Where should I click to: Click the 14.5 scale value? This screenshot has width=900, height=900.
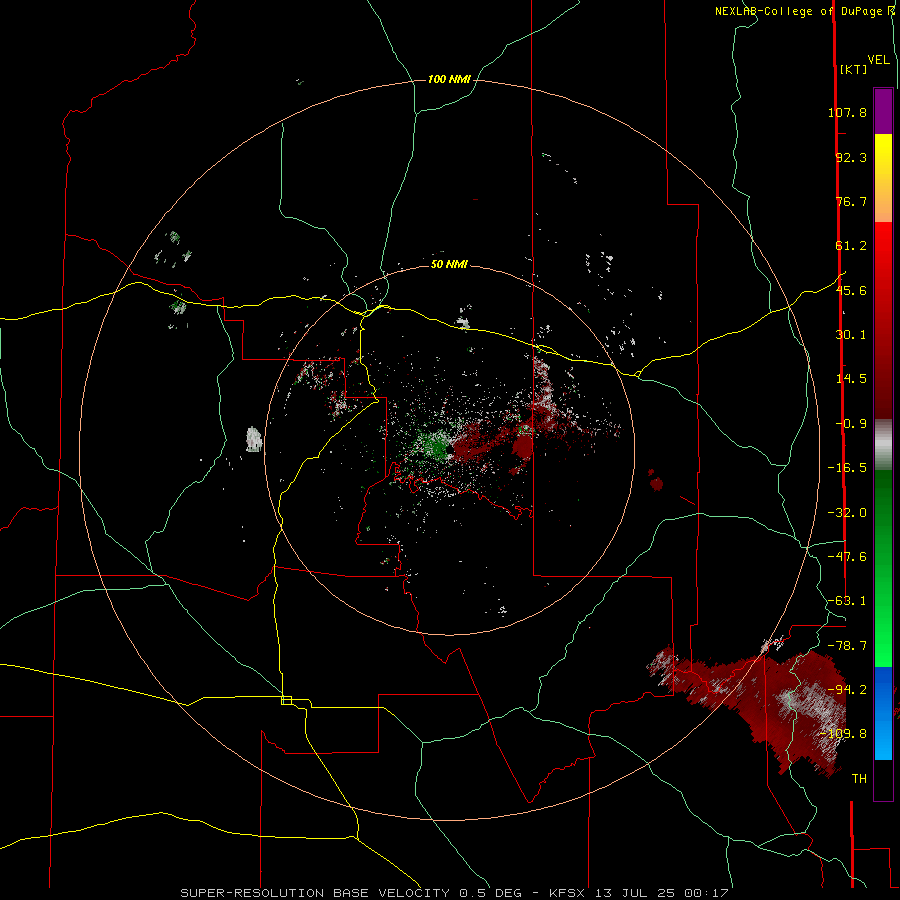851,379
